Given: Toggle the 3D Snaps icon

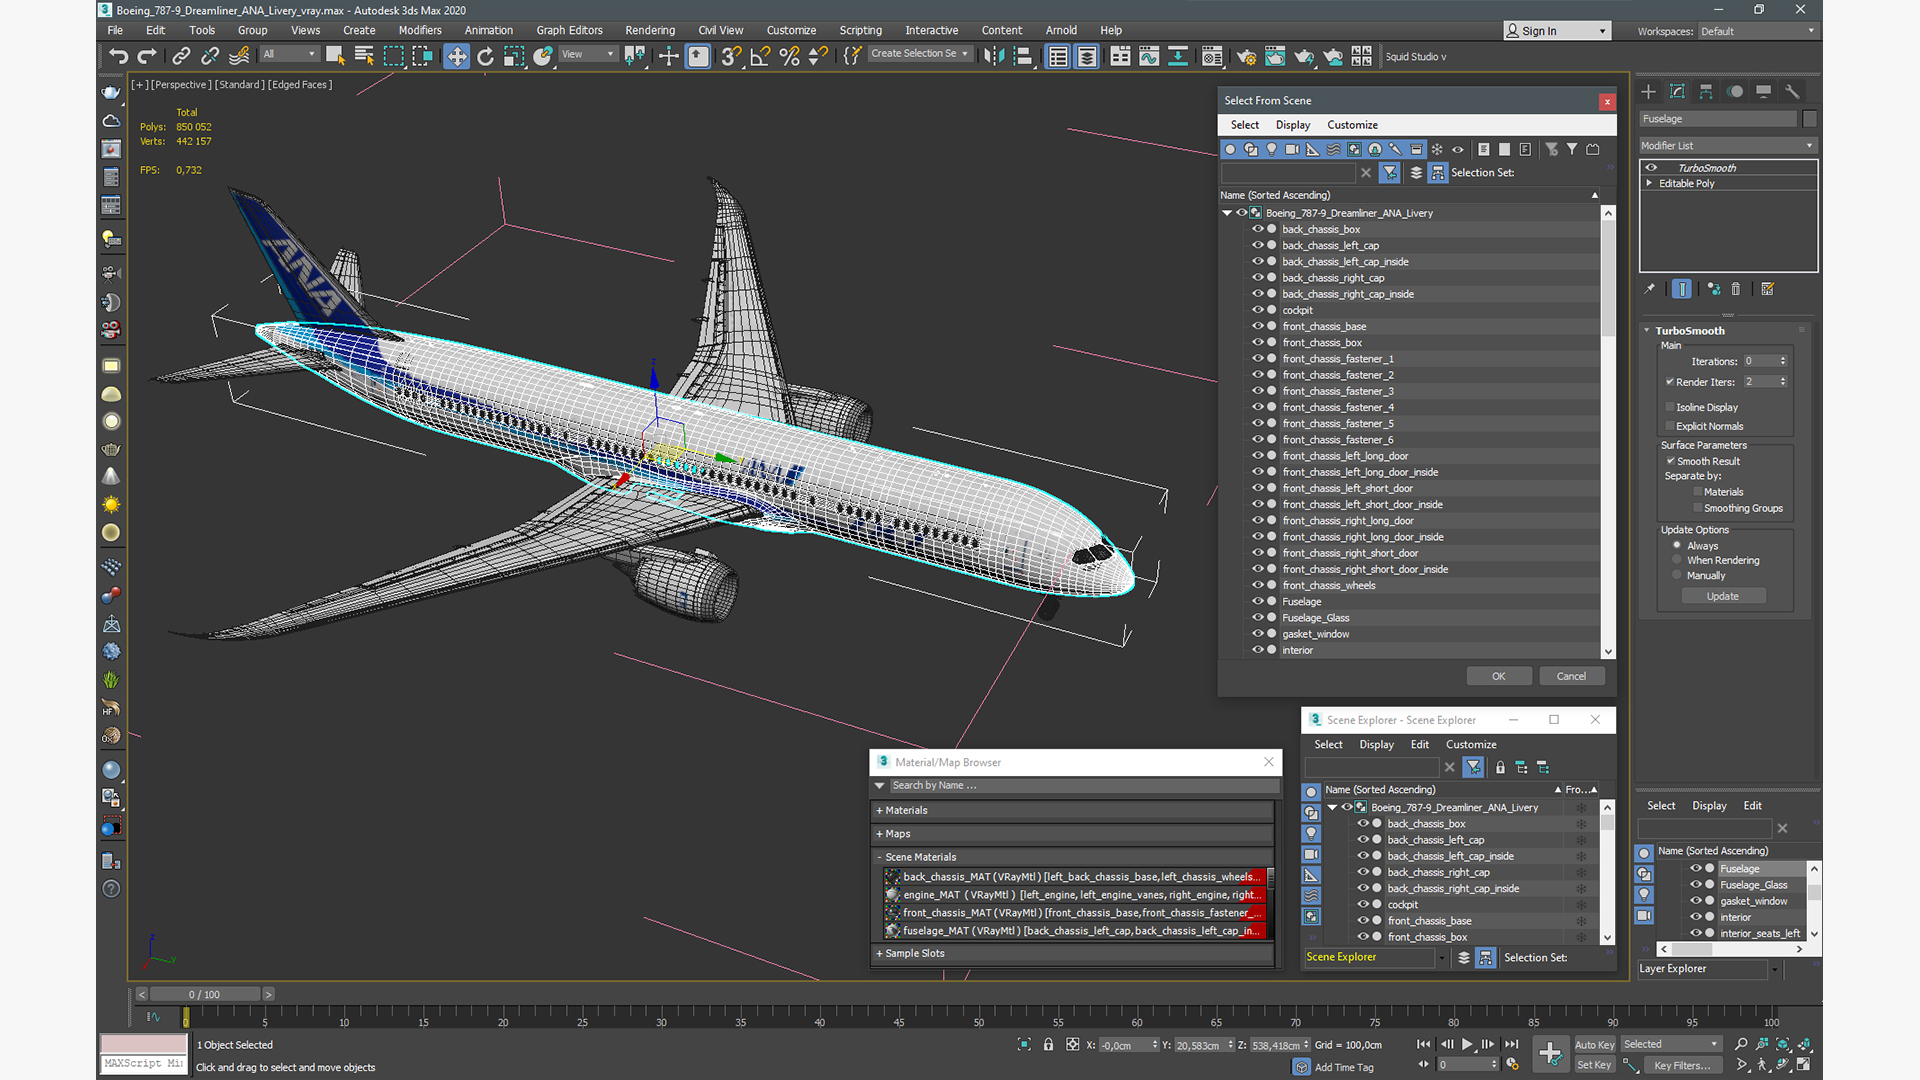Looking at the screenshot, I should coord(731,56).
